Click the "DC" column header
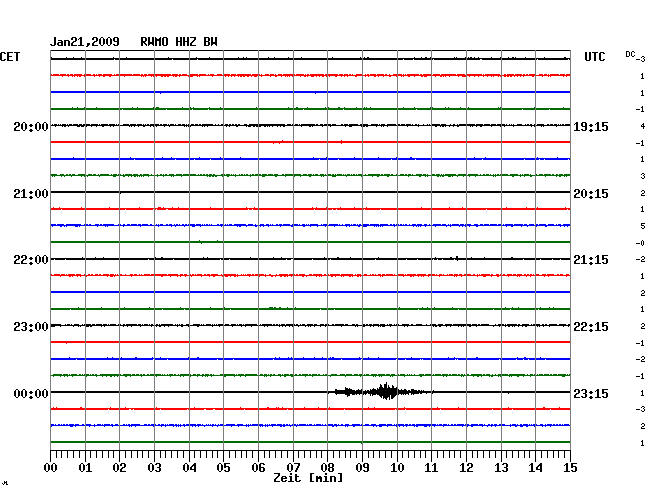The height and width of the screenshot is (494, 650). point(630,54)
